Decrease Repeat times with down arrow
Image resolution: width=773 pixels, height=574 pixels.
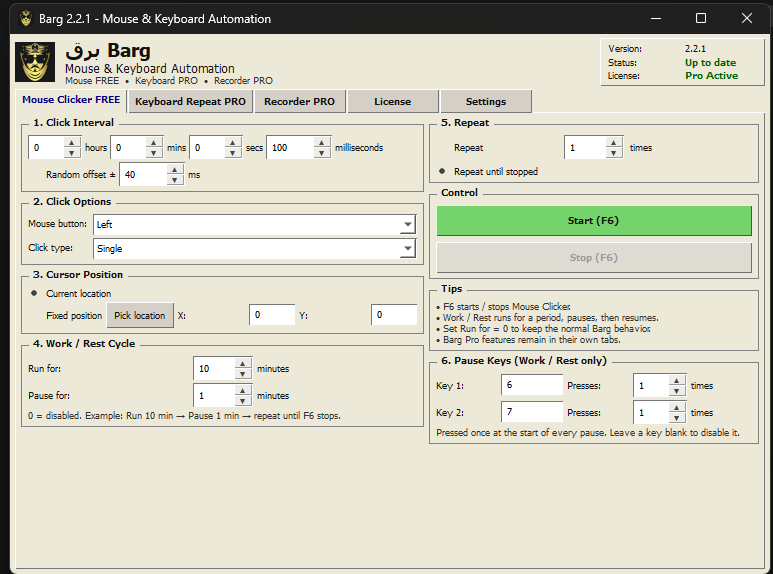[x=614, y=153]
